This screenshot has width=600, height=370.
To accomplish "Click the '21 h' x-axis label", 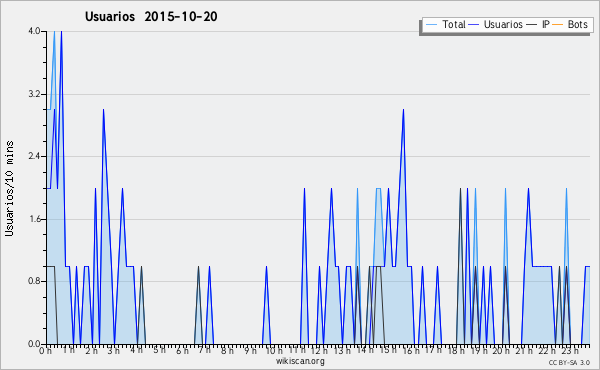I will click(x=524, y=350).
